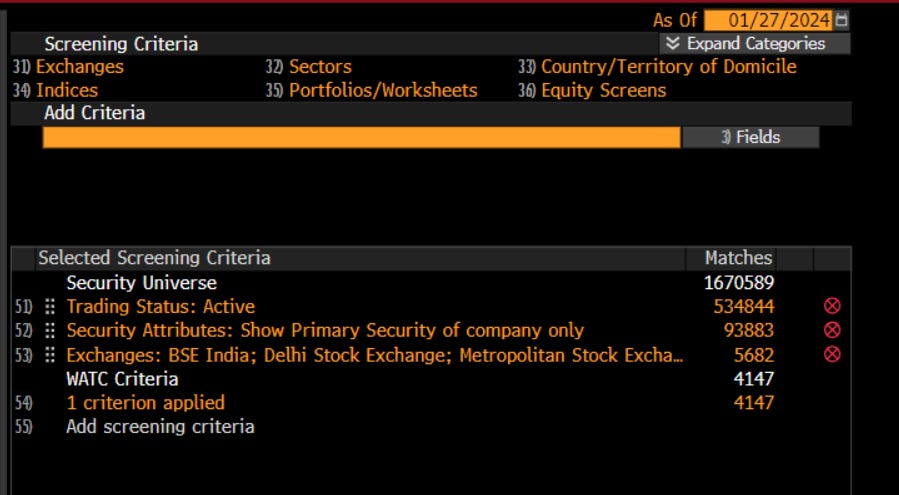Expand Categories in Screening Criteria
This screenshot has height=495, width=899.
pyautogui.click(x=755, y=44)
